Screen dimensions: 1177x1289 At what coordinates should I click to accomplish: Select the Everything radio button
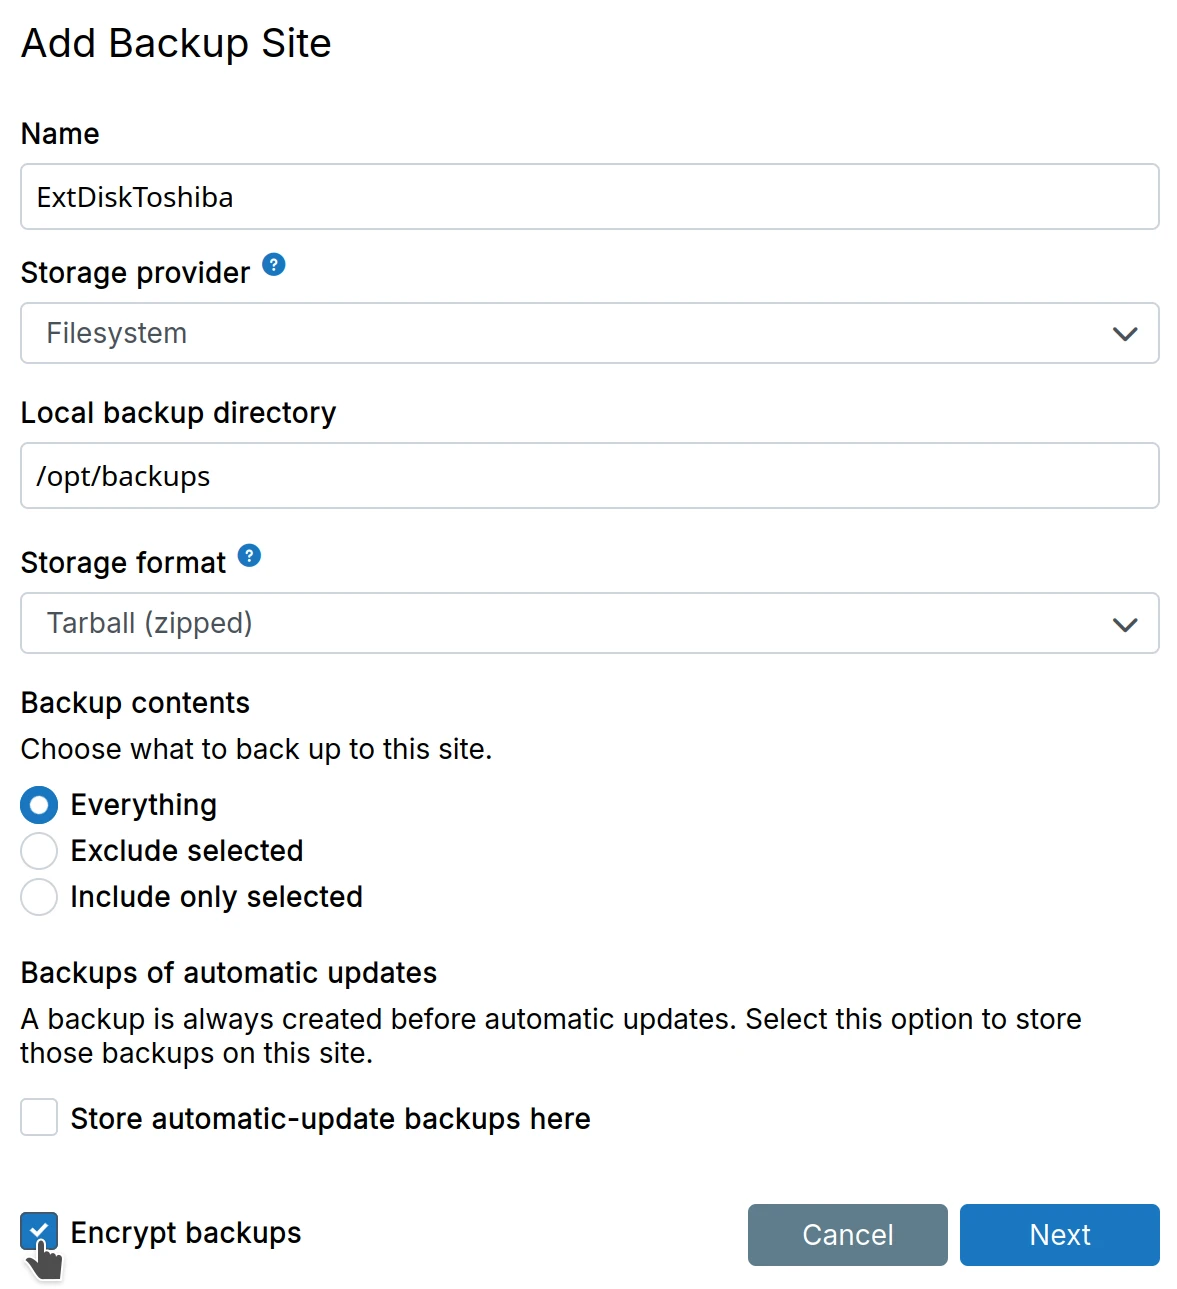pyautogui.click(x=39, y=805)
